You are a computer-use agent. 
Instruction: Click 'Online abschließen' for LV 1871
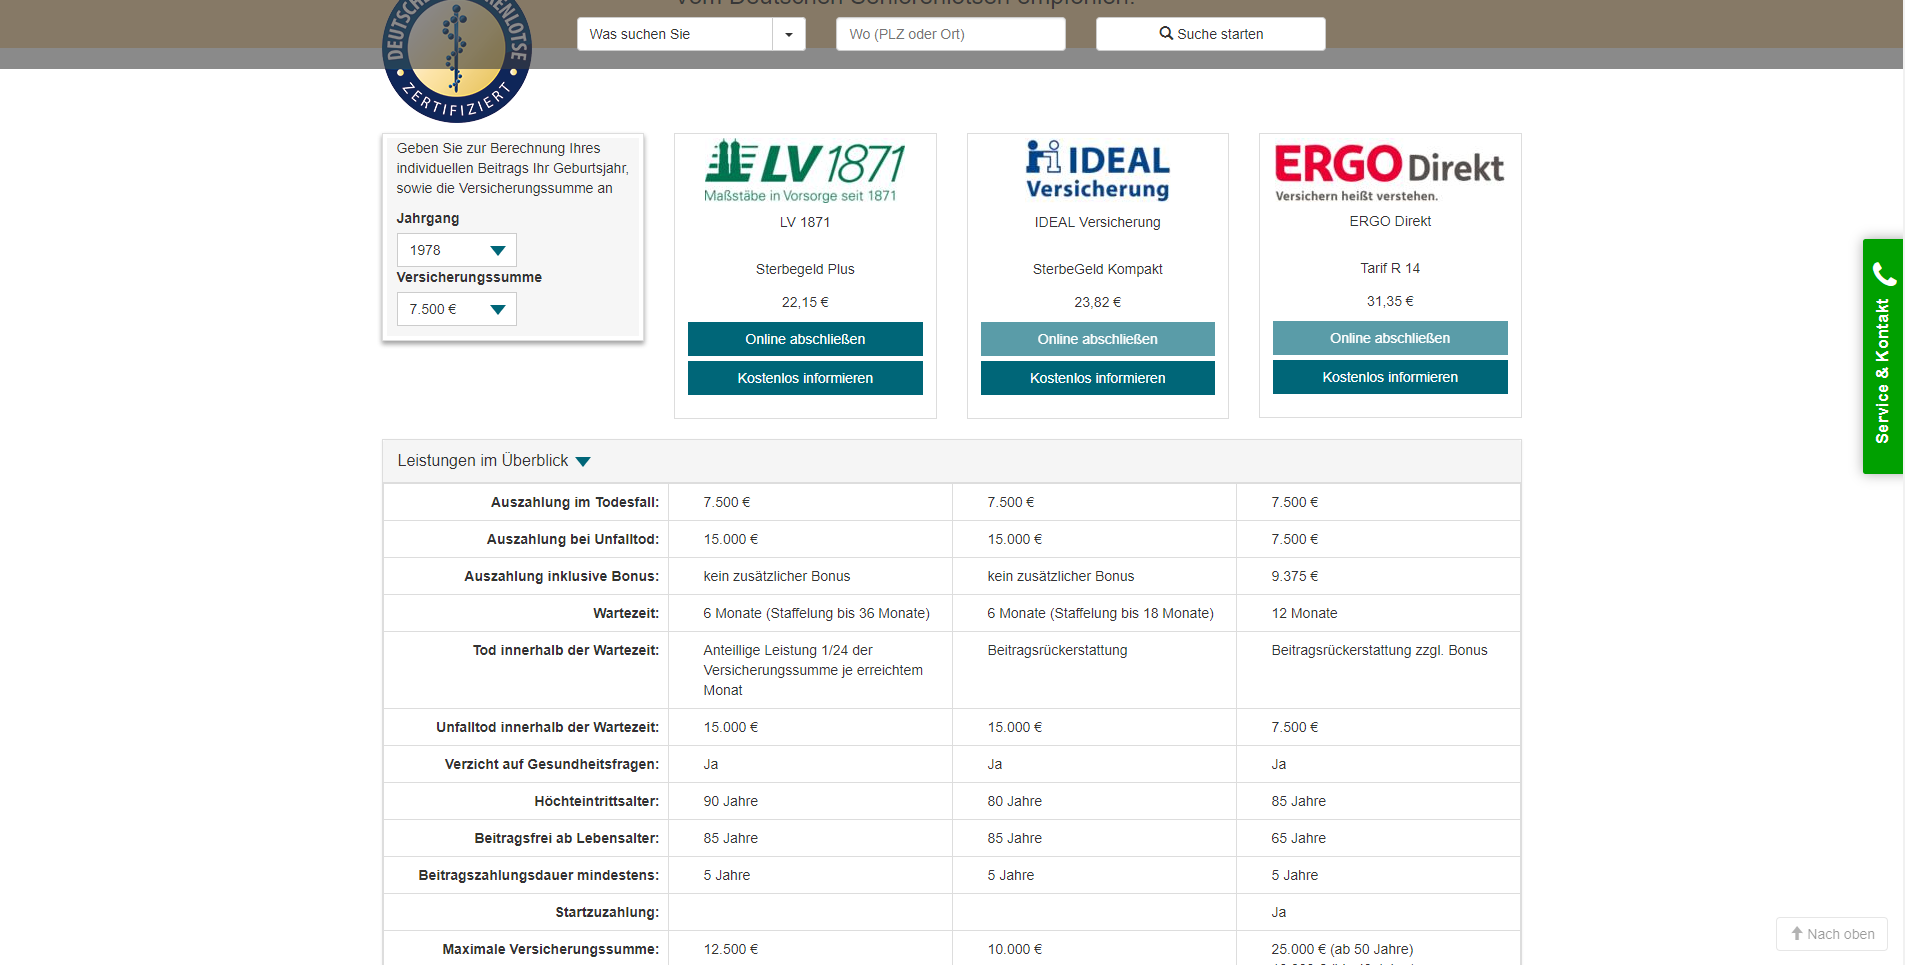pyautogui.click(x=805, y=339)
